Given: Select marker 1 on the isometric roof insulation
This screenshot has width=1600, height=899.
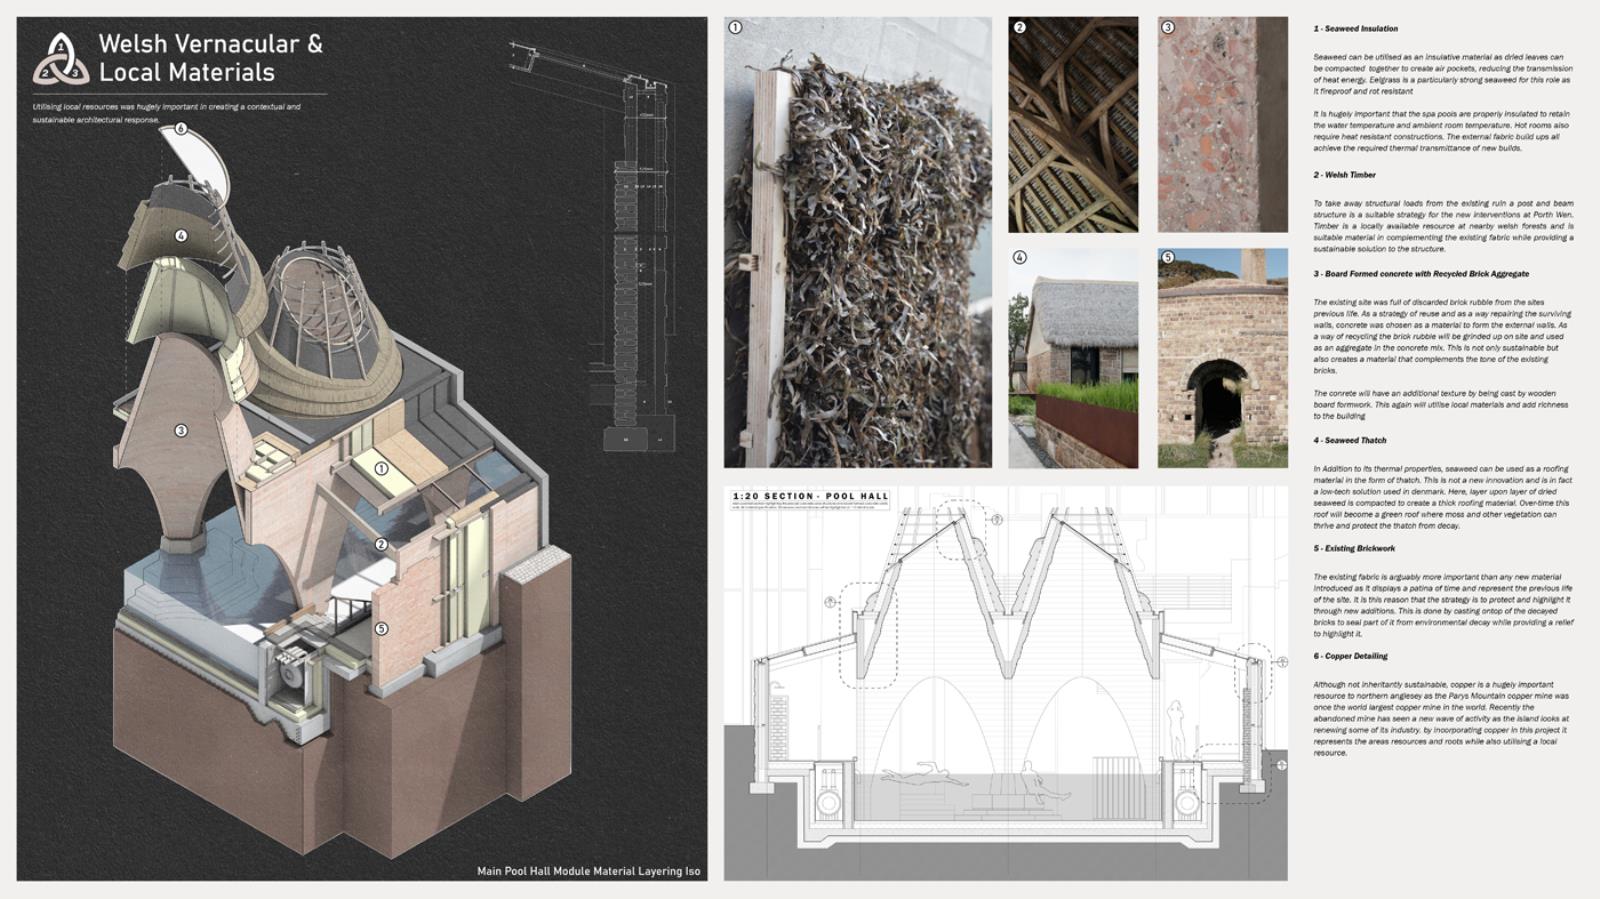Looking at the screenshot, I should [381, 468].
